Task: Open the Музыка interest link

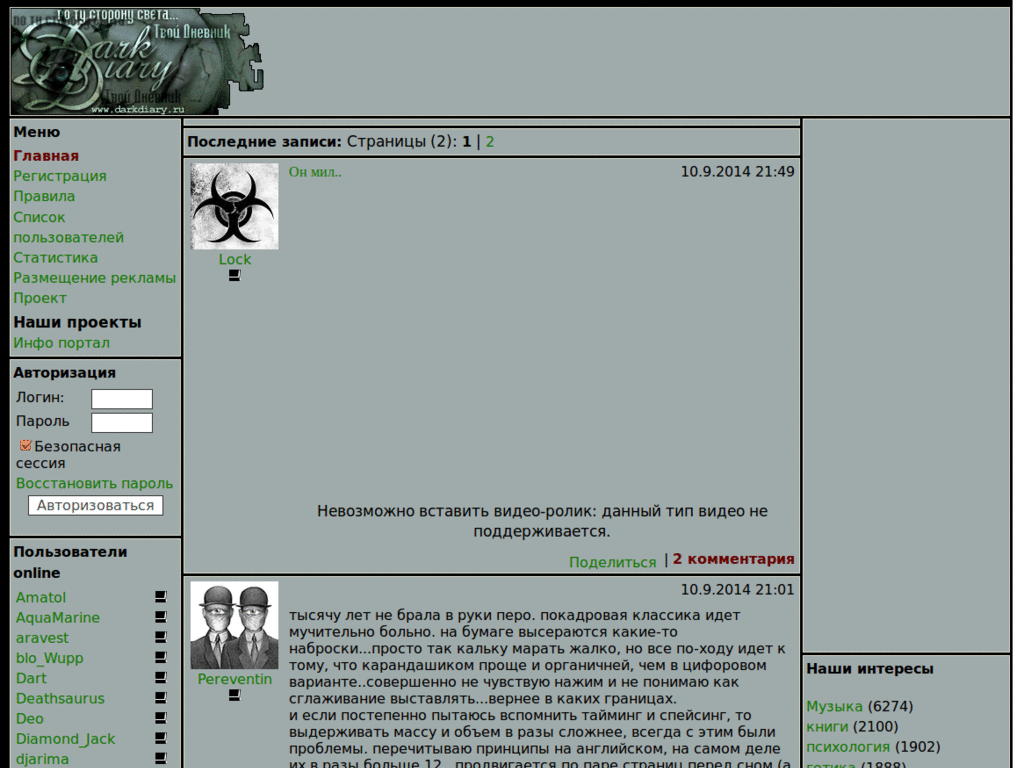Action: point(834,707)
